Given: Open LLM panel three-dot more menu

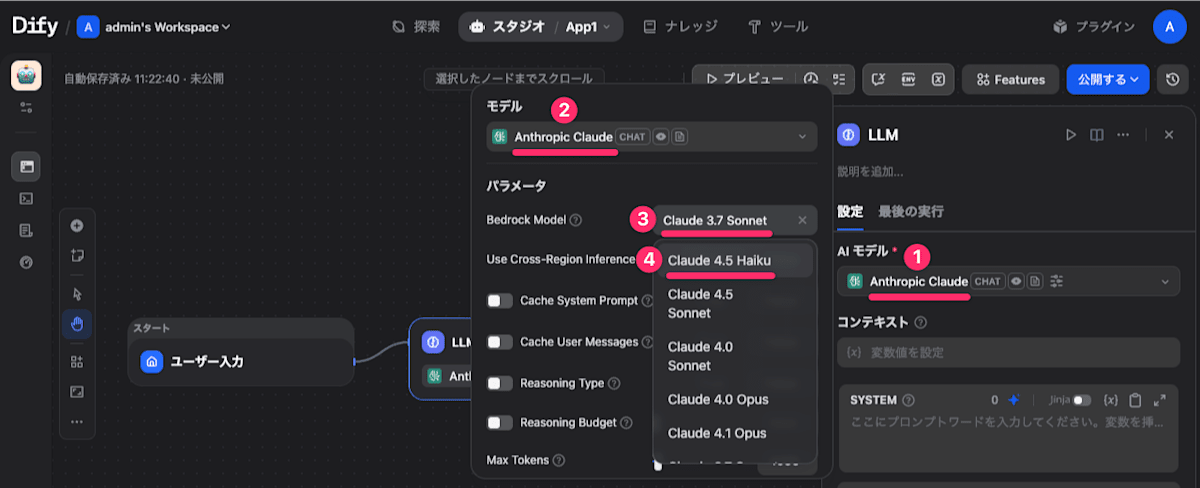Looking at the screenshot, I should [1123, 134].
